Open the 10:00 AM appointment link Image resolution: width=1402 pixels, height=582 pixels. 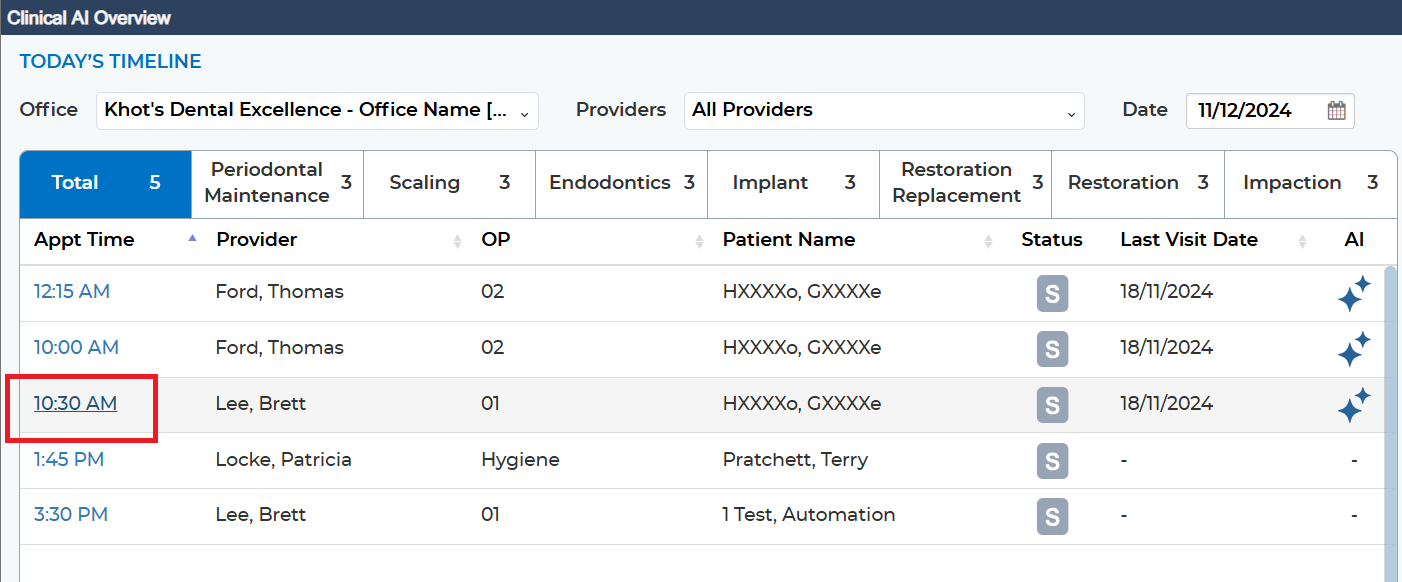[x=76, y=348]
